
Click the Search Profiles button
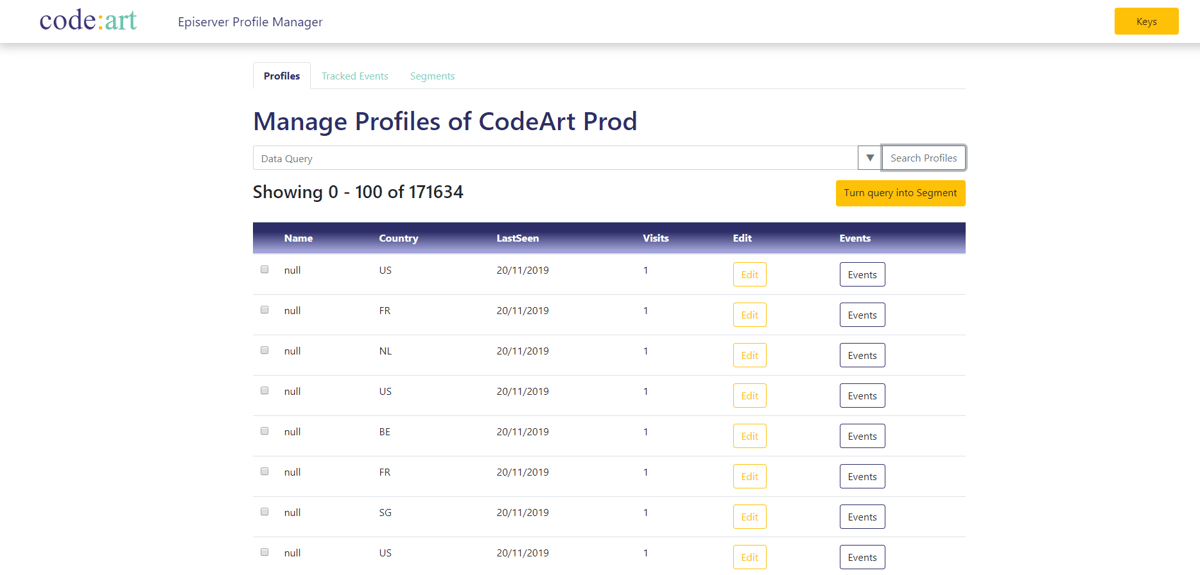tap(924, 158)
